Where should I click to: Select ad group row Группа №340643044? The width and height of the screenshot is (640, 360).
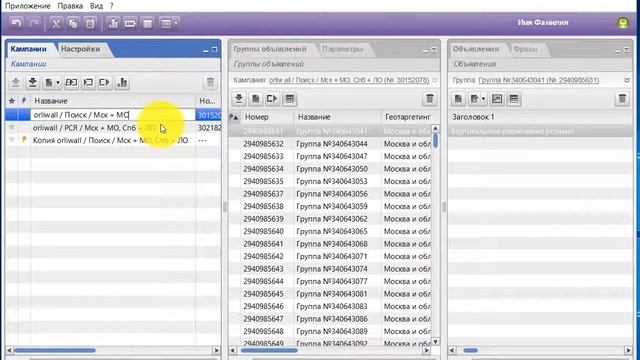(330, 144)
